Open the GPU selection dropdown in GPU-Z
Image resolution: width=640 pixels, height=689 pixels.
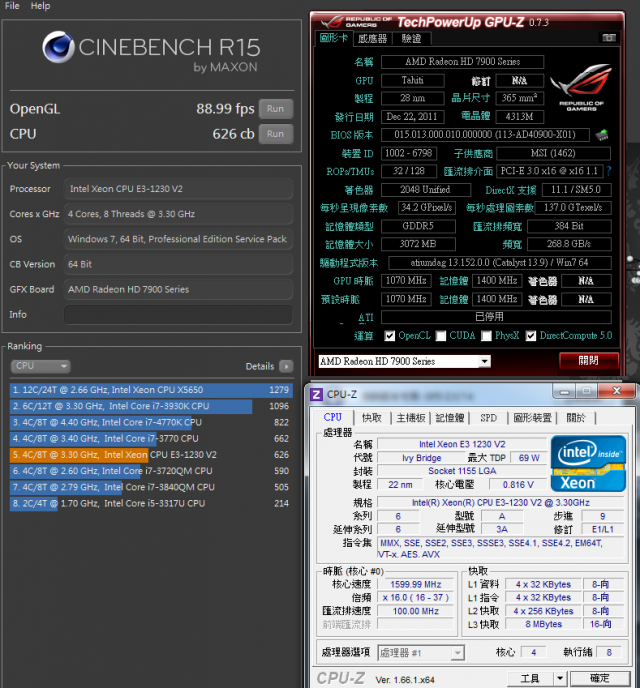pos(484,361)
